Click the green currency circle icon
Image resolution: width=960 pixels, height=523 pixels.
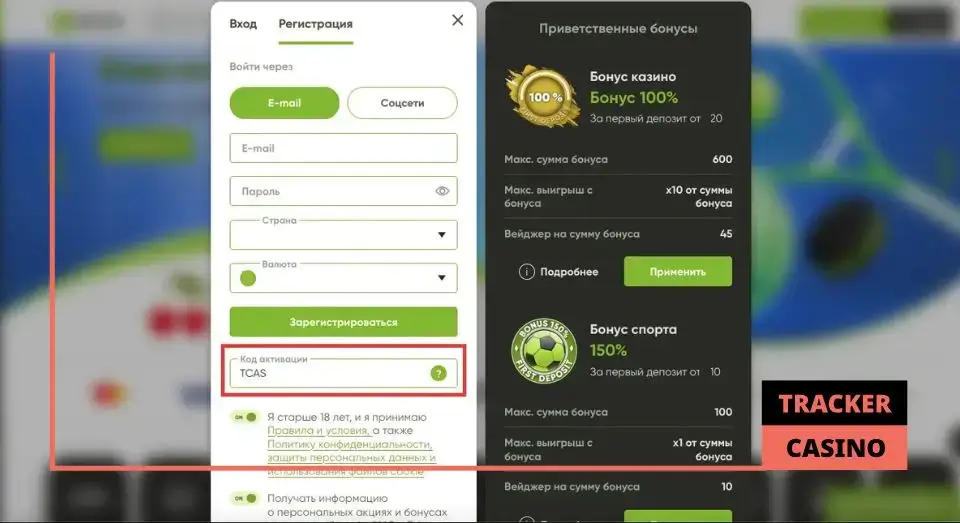(x=248, y=279)
